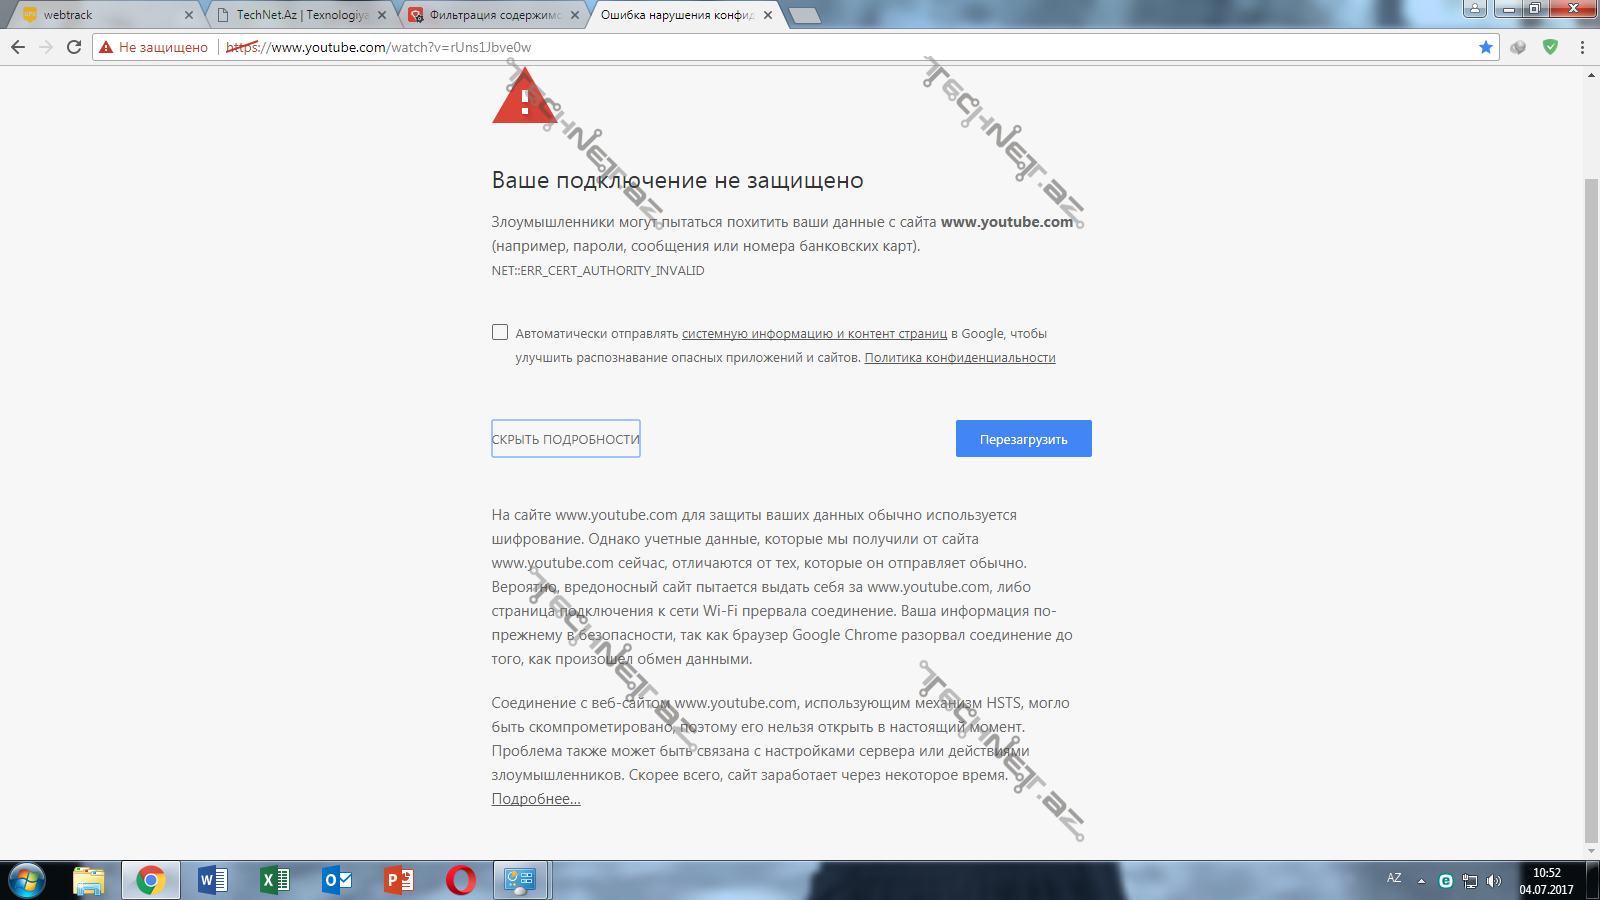Open the green Adguard shield extension
The width and height of the screenshot is (1600, 900).
(x=1550, y=47)
